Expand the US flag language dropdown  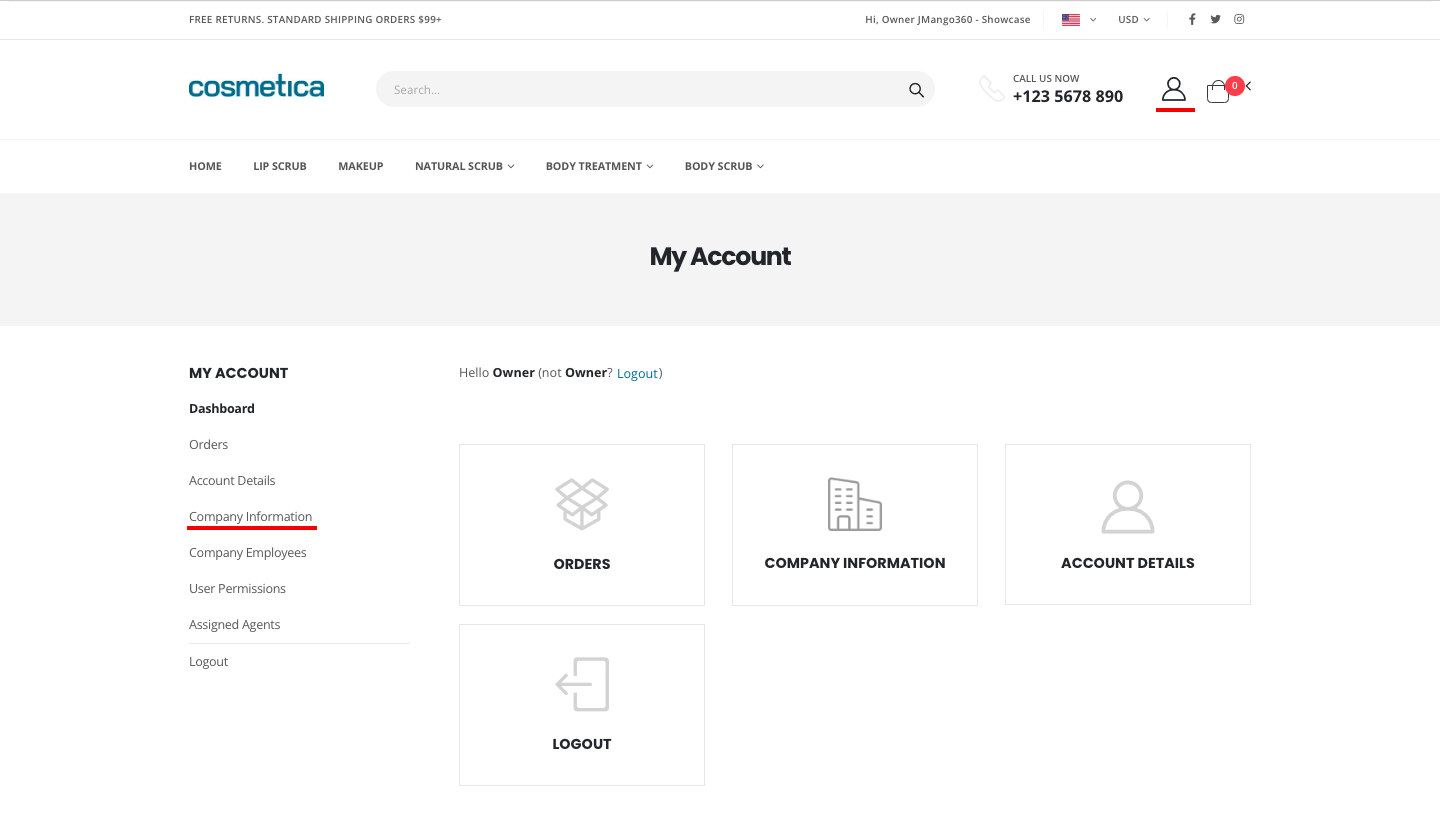coord(1079,19)
